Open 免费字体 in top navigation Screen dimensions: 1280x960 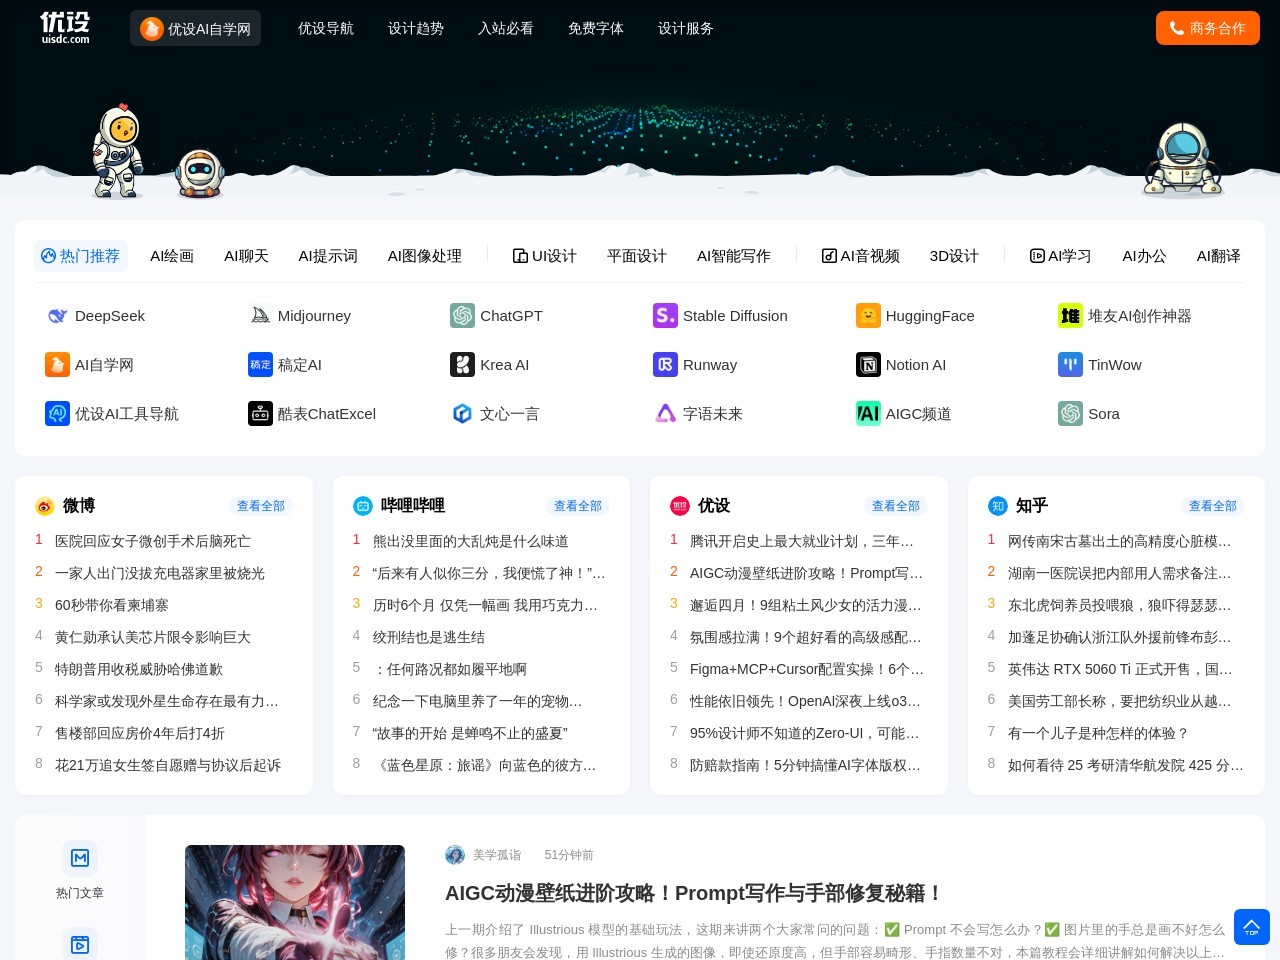[596, 28]
